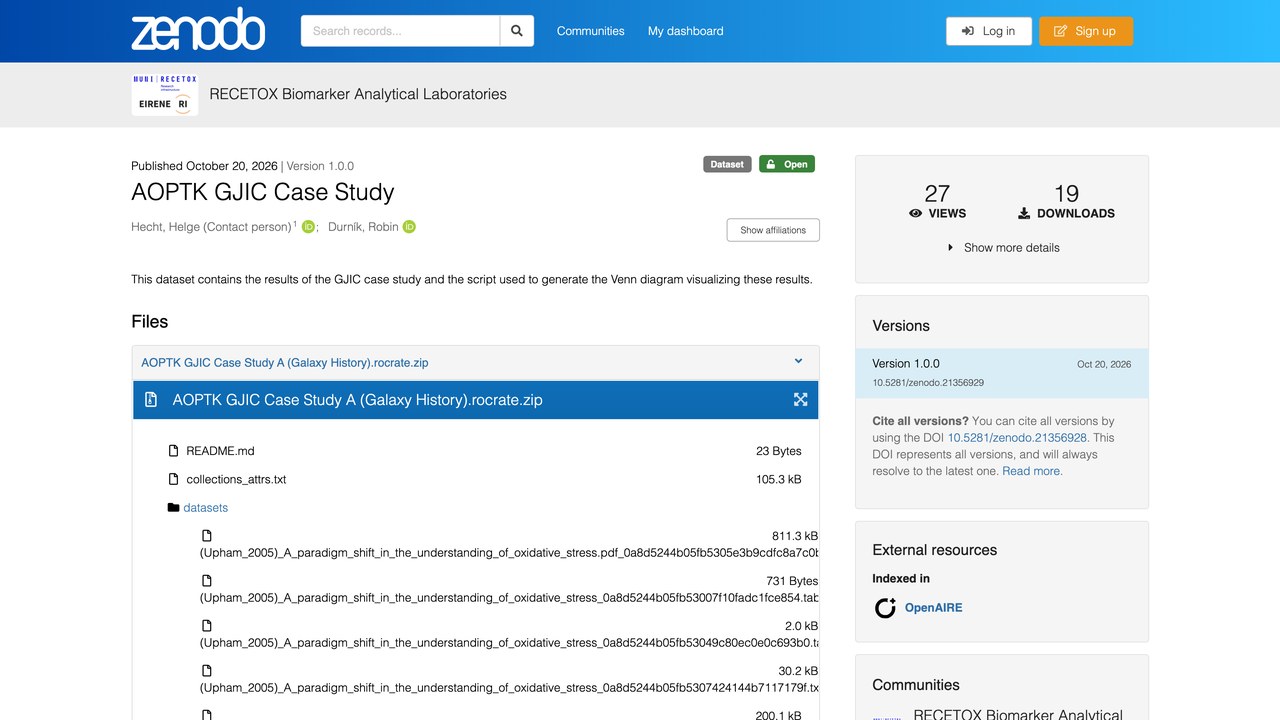Click the Sign up button
This screenshot has height=720, width=1280.
click(x=1086, y=31)
